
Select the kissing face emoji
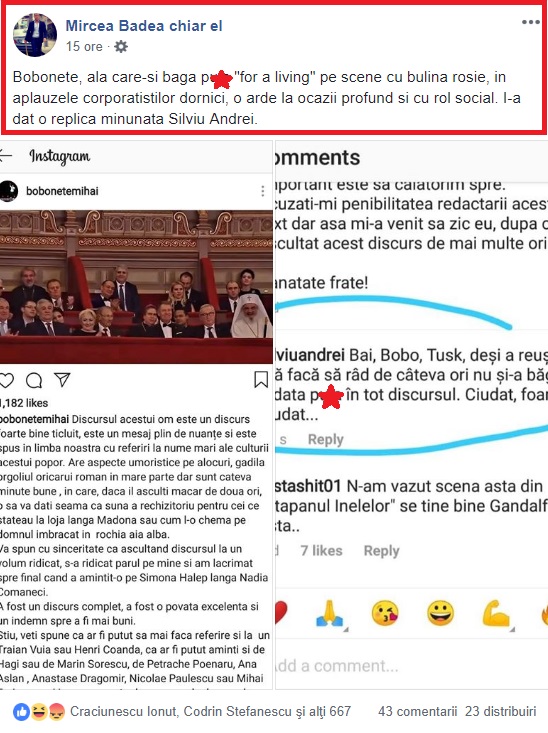coord(385,613)
